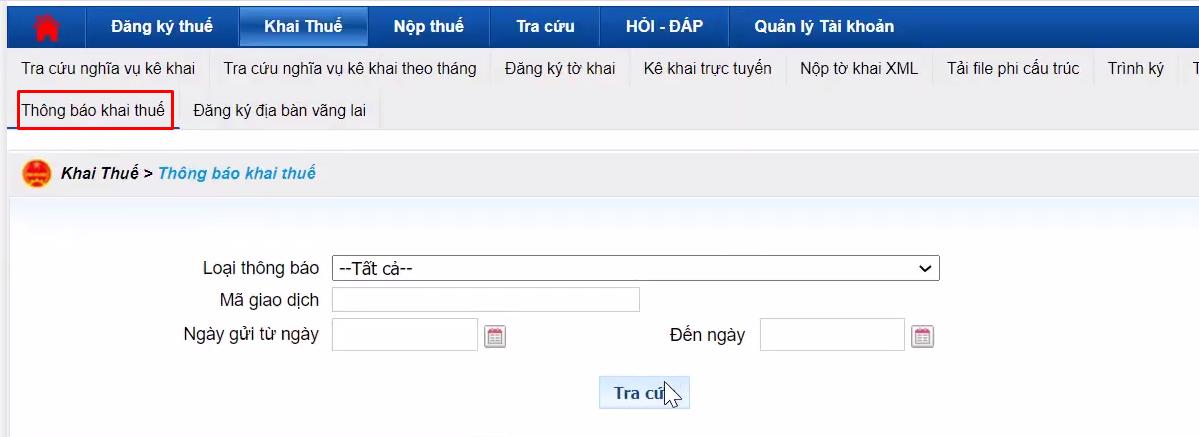Image resolution: width=1199 pixels, height=437 pixels.
Task: Go to Trình ký tab
Action: coord(1136,69)
